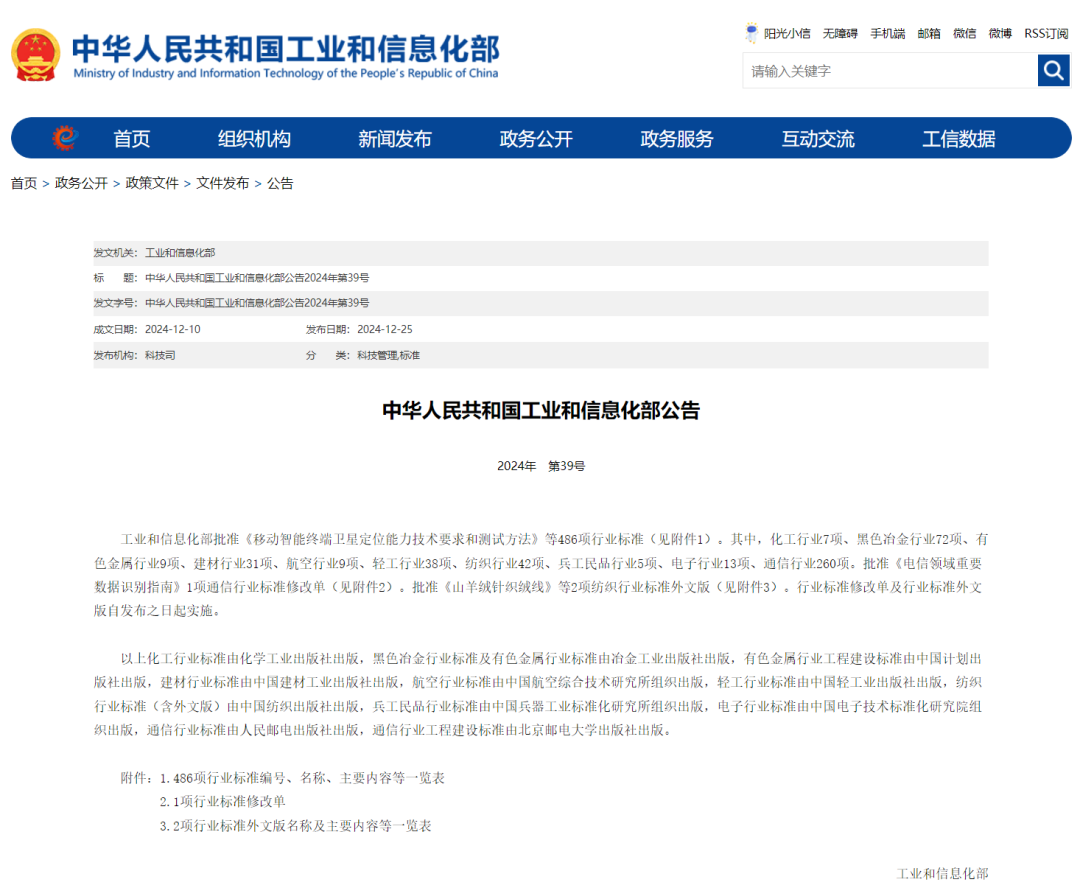Select 互动交流 in the navigation bar
This screenshot has height=885, width=1080.
click(x=818, y=139)
